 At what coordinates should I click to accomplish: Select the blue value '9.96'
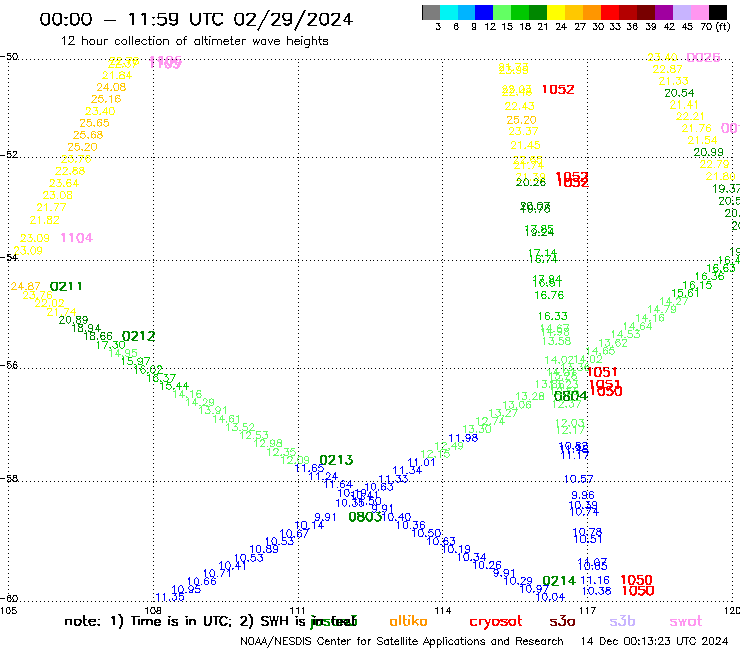(x=583, y=495)
